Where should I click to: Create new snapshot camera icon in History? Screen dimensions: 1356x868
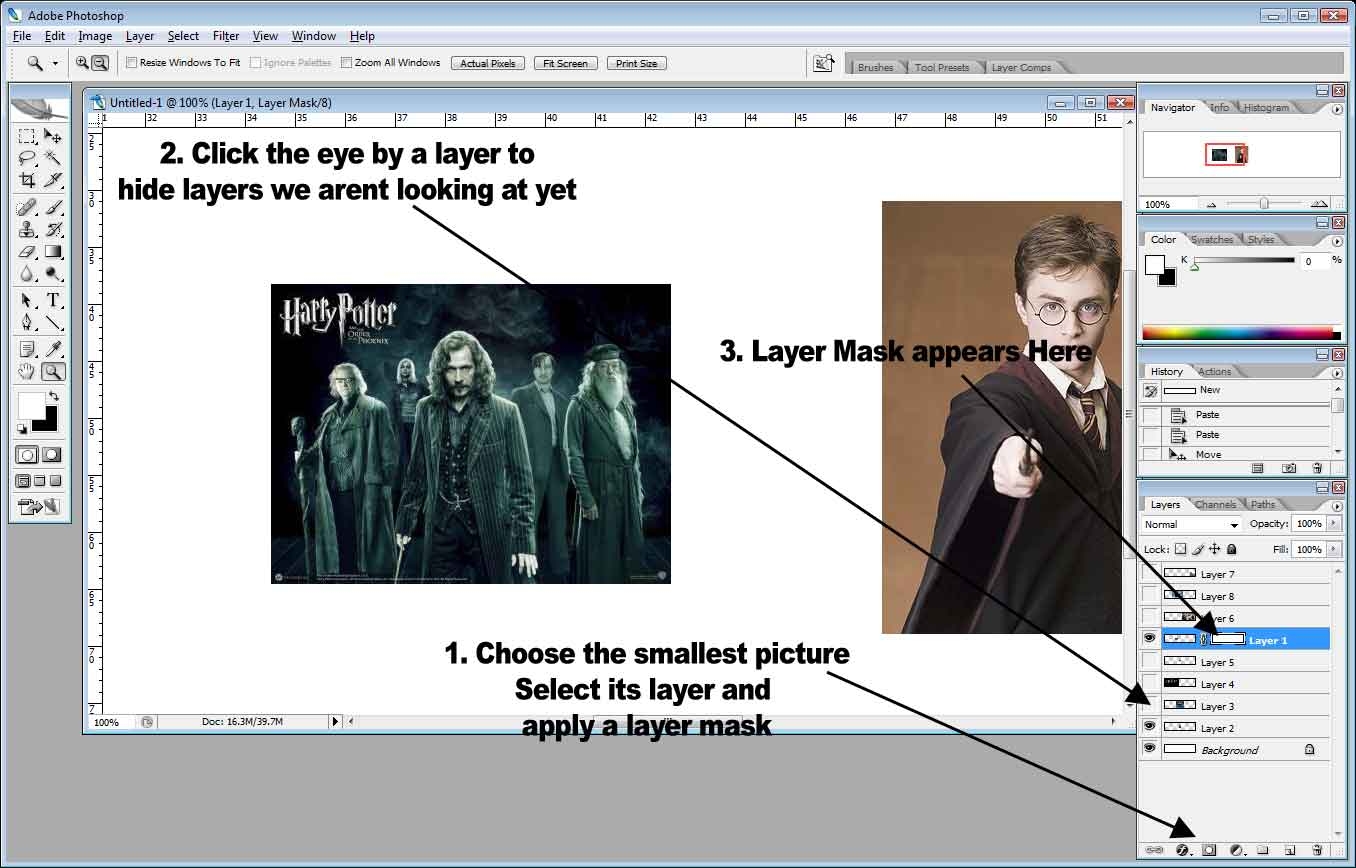1289,468
